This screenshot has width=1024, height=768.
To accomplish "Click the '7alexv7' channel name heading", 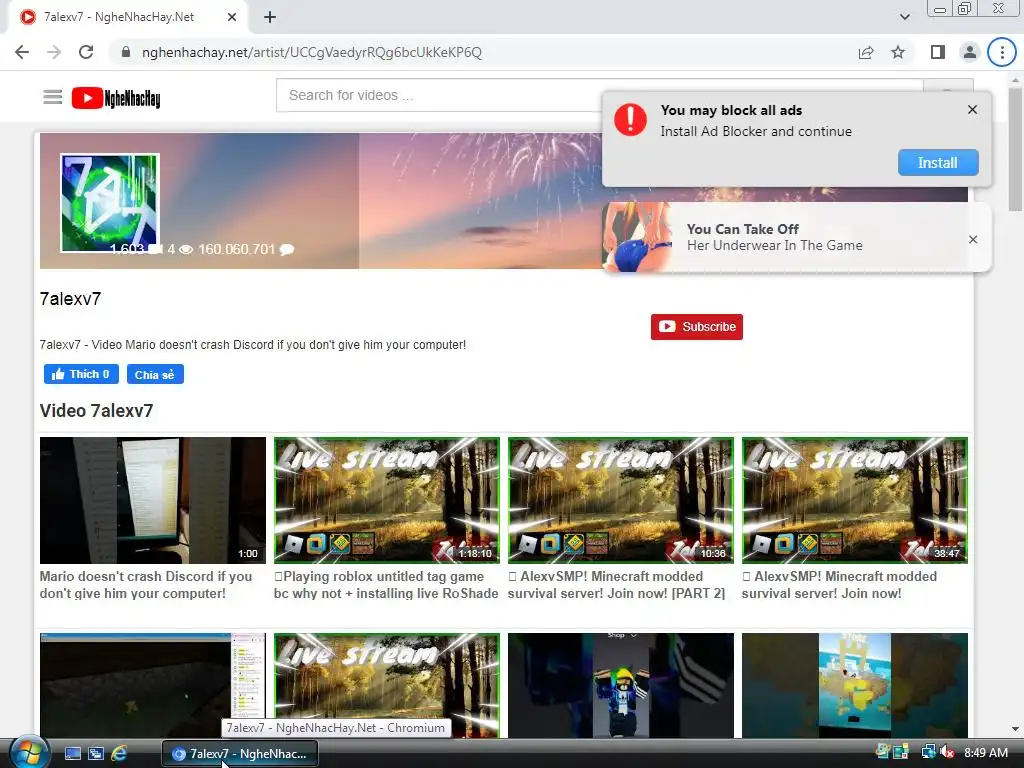I will pos(71,299).
